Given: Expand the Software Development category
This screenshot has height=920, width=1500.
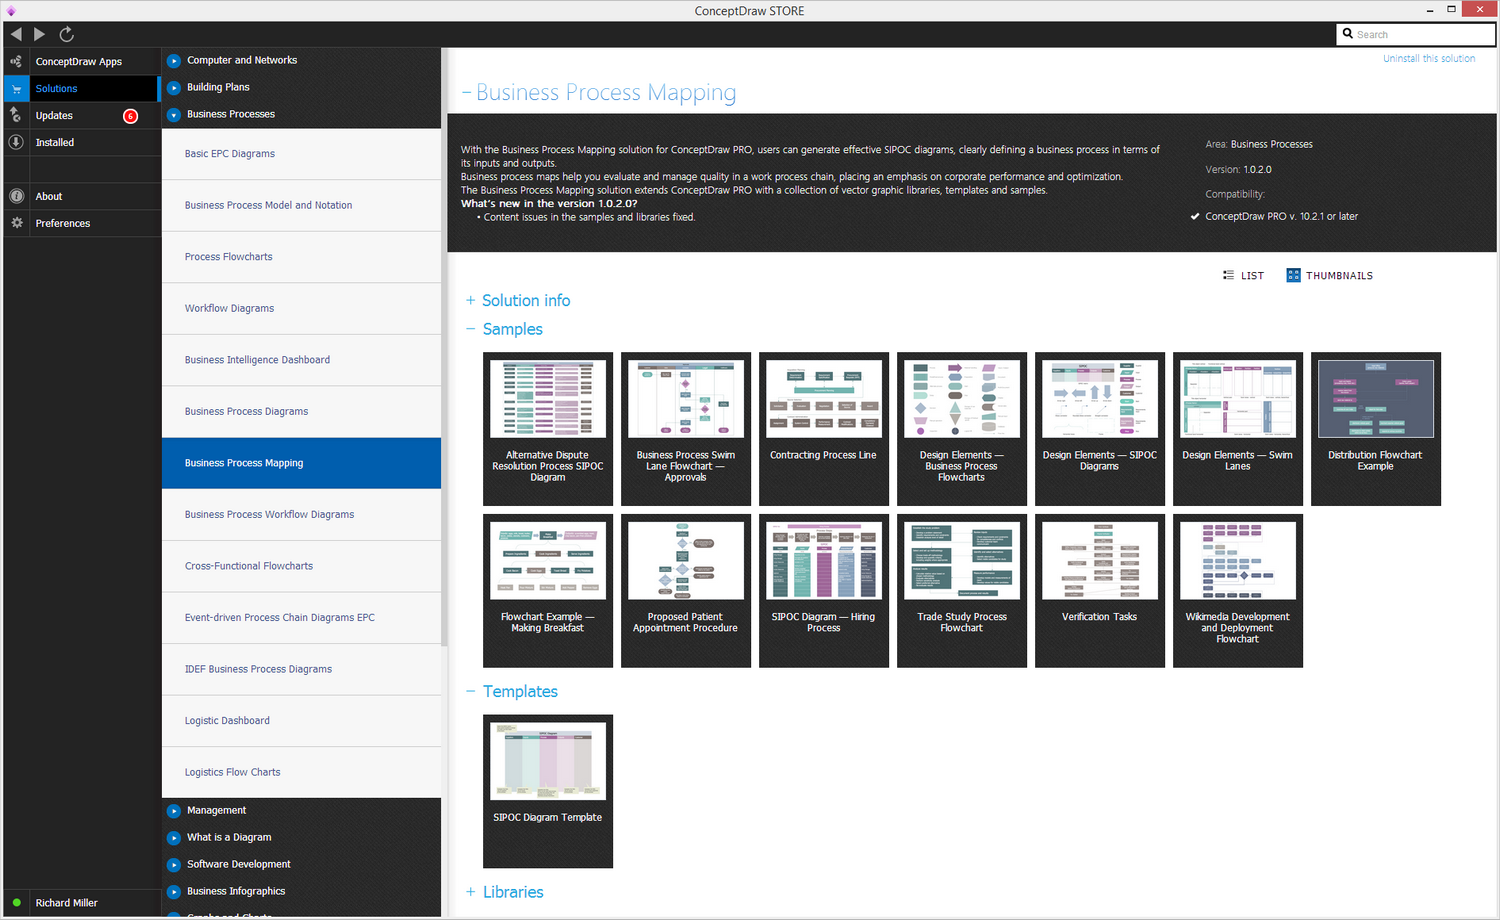Looking at the screenshot, I should click(x=174, y=865).
